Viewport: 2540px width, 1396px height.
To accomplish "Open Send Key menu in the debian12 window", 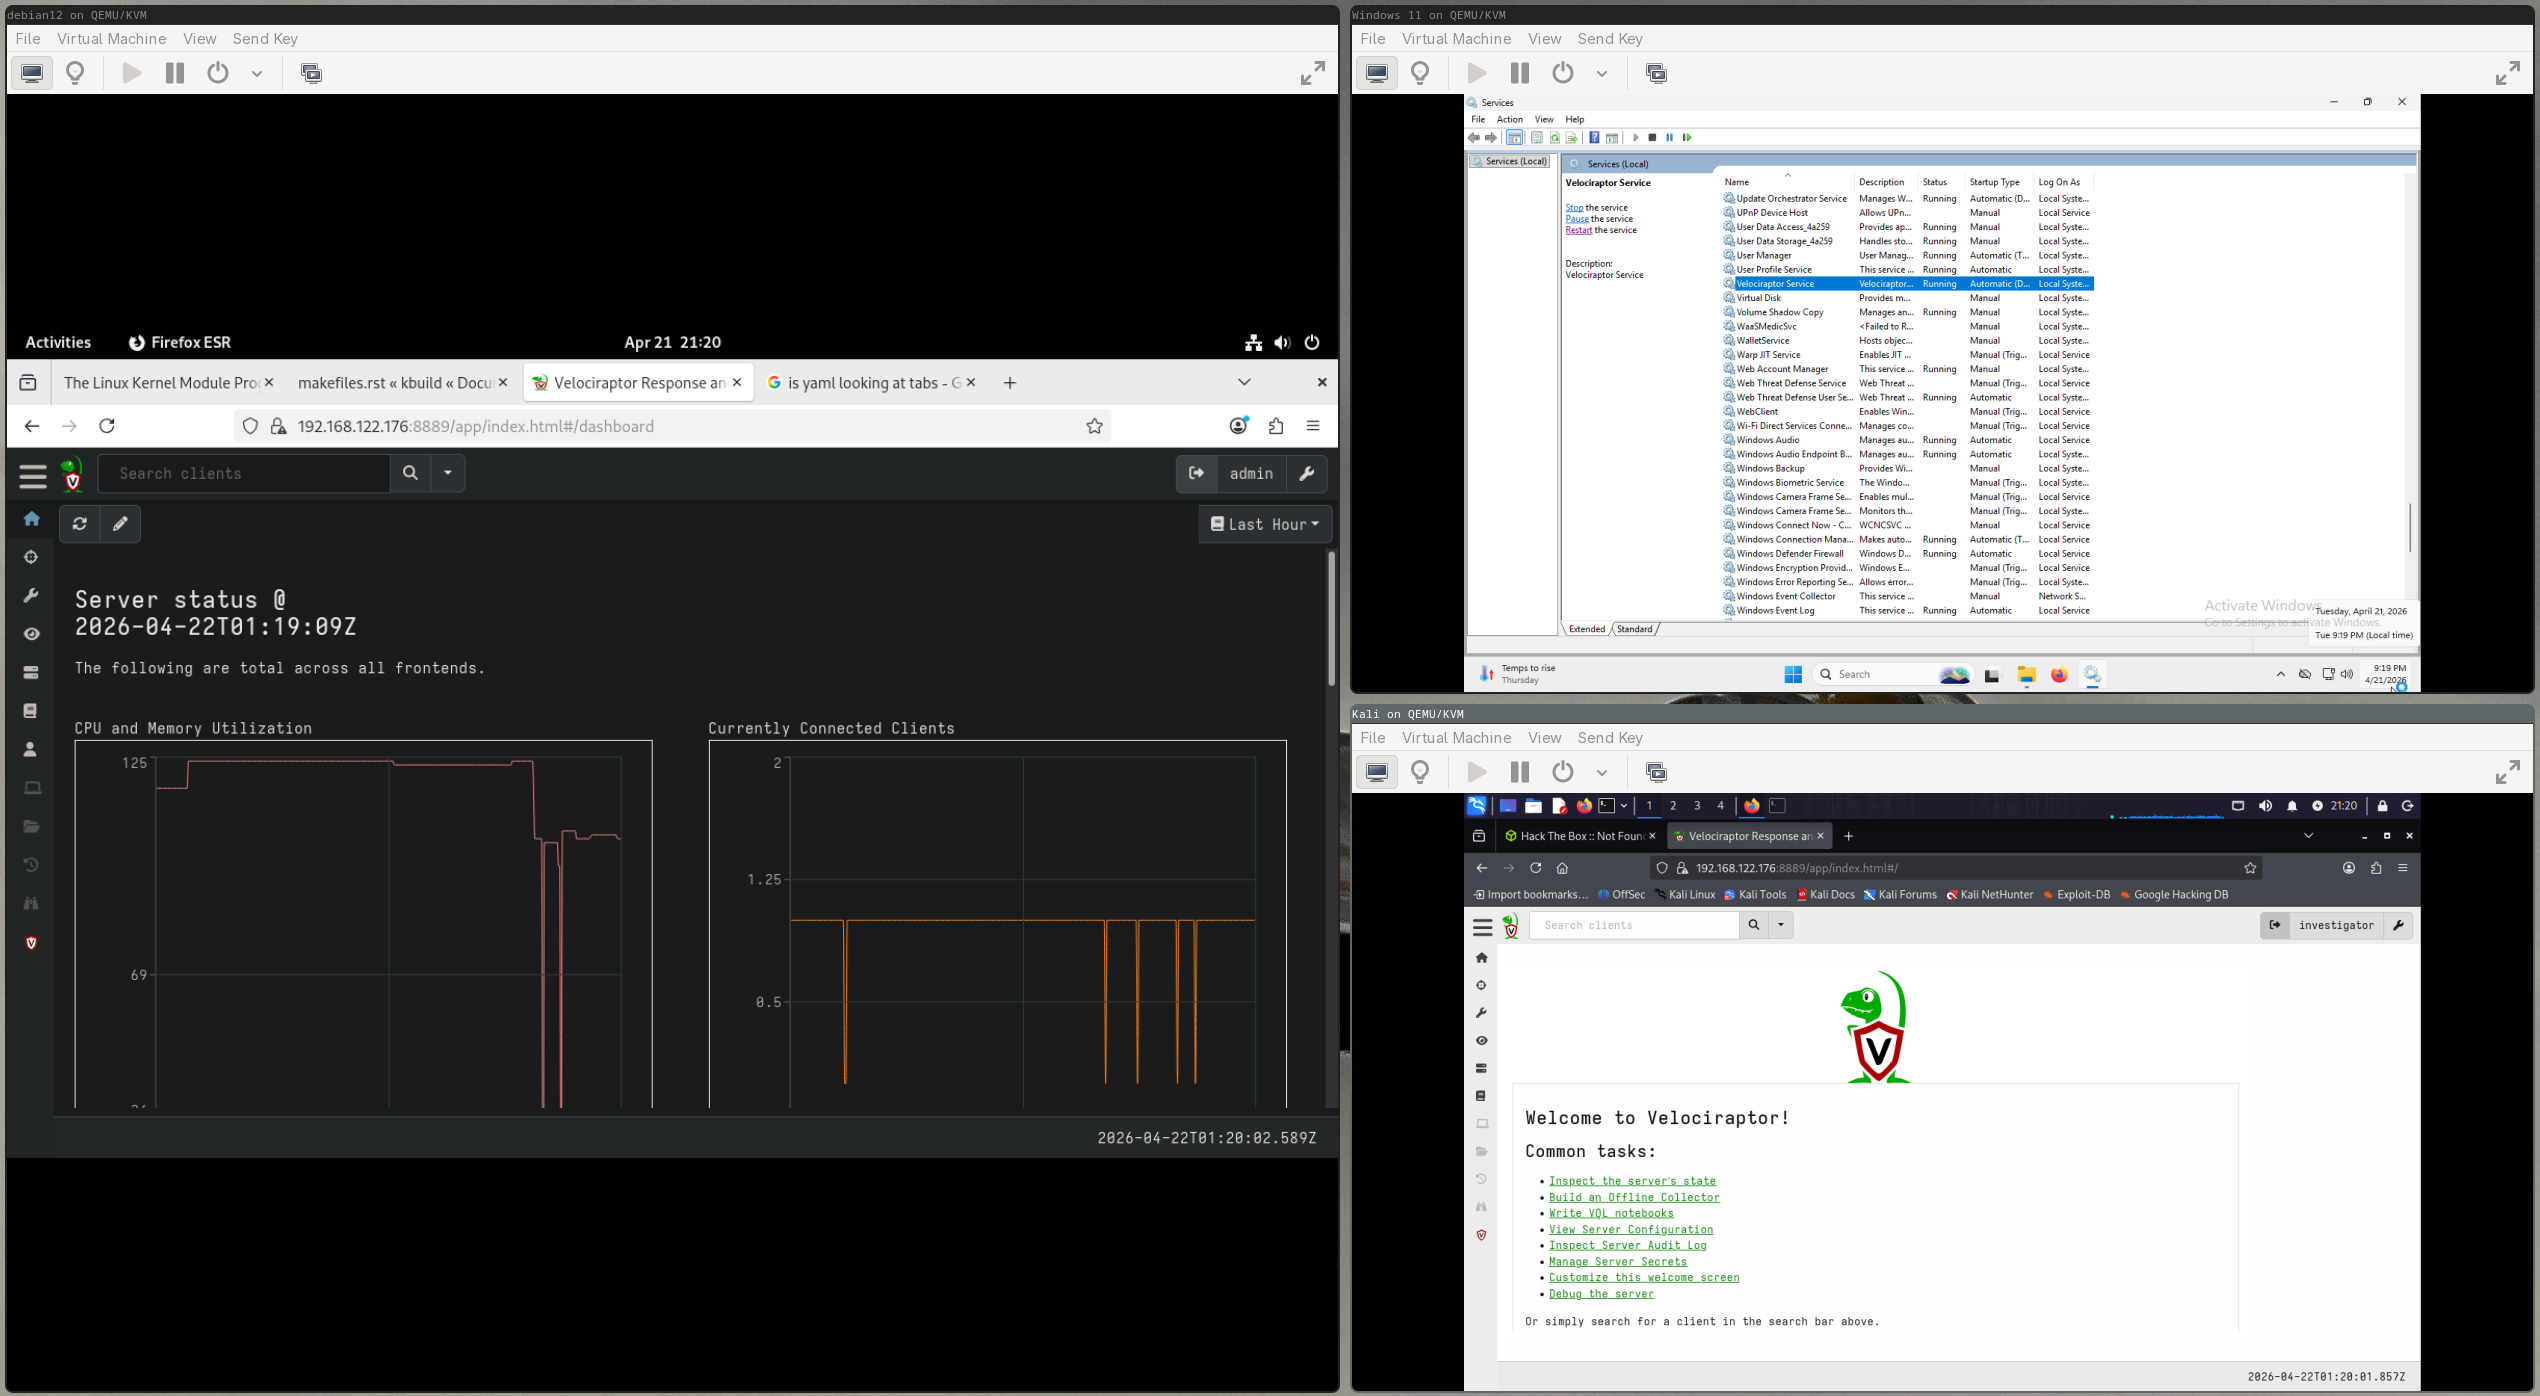I will pyautogui.click(x=265, y=39).
